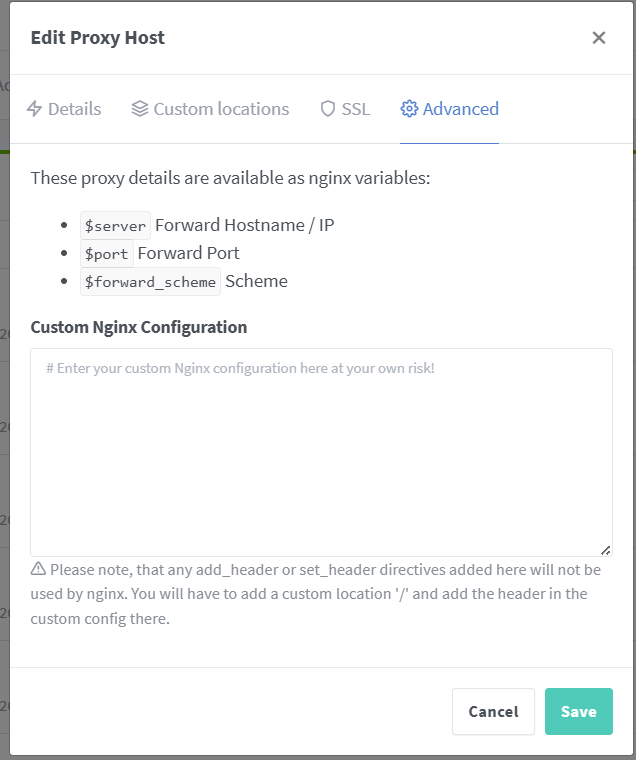The width and height of the screenshot is (636, 760).
Task: Focus the Custom Nginx Configuration textarea
Action: 321,452
